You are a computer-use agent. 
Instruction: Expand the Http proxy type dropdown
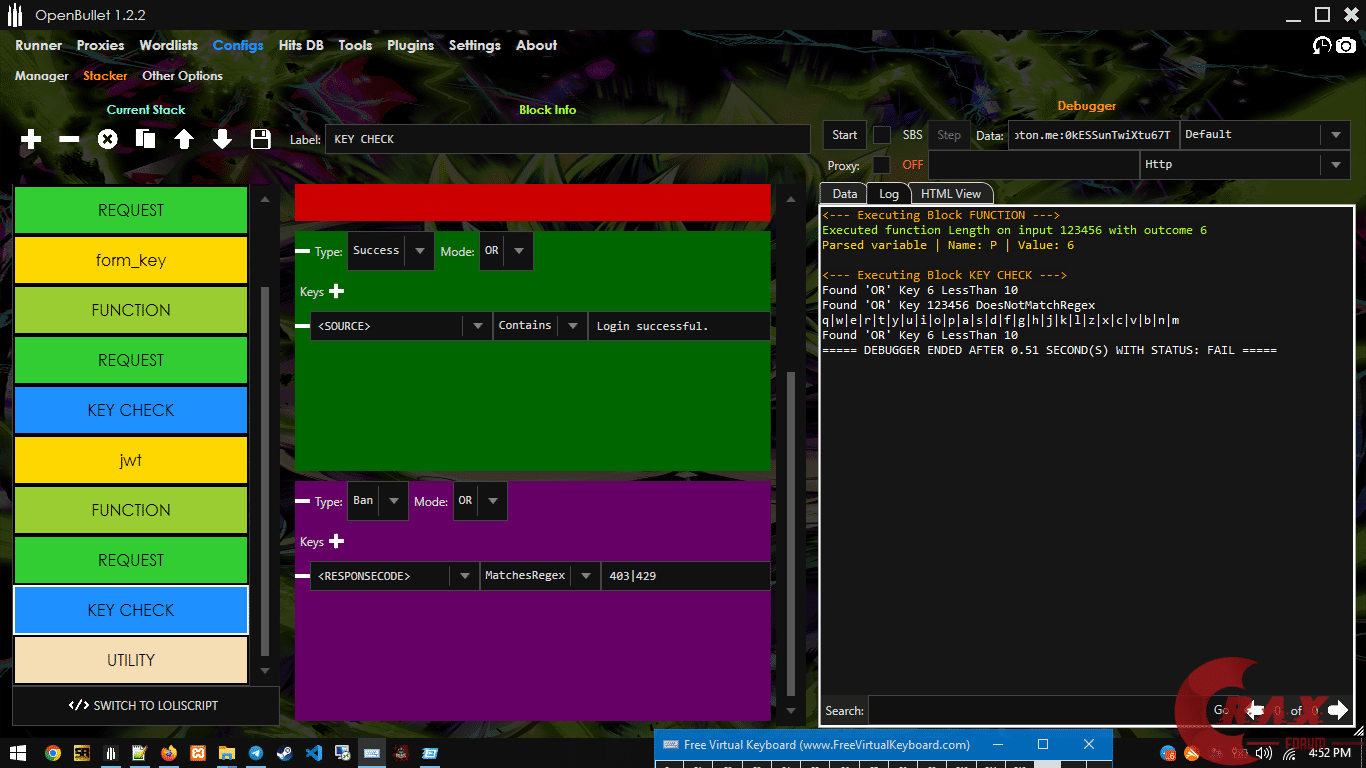1335,165
